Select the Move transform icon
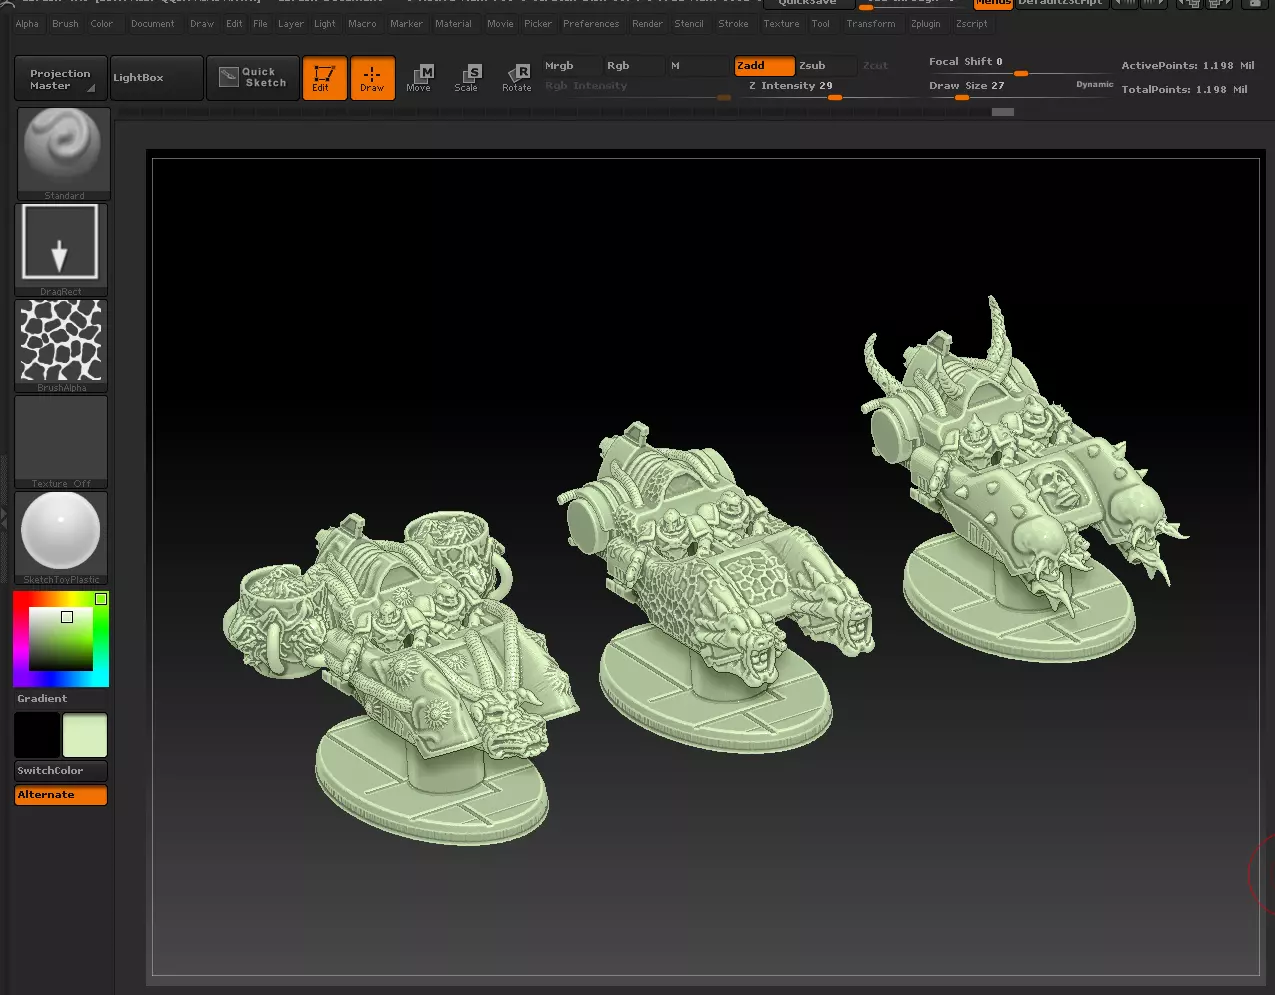Screen dimensions: 1275x995 point(420,78)
